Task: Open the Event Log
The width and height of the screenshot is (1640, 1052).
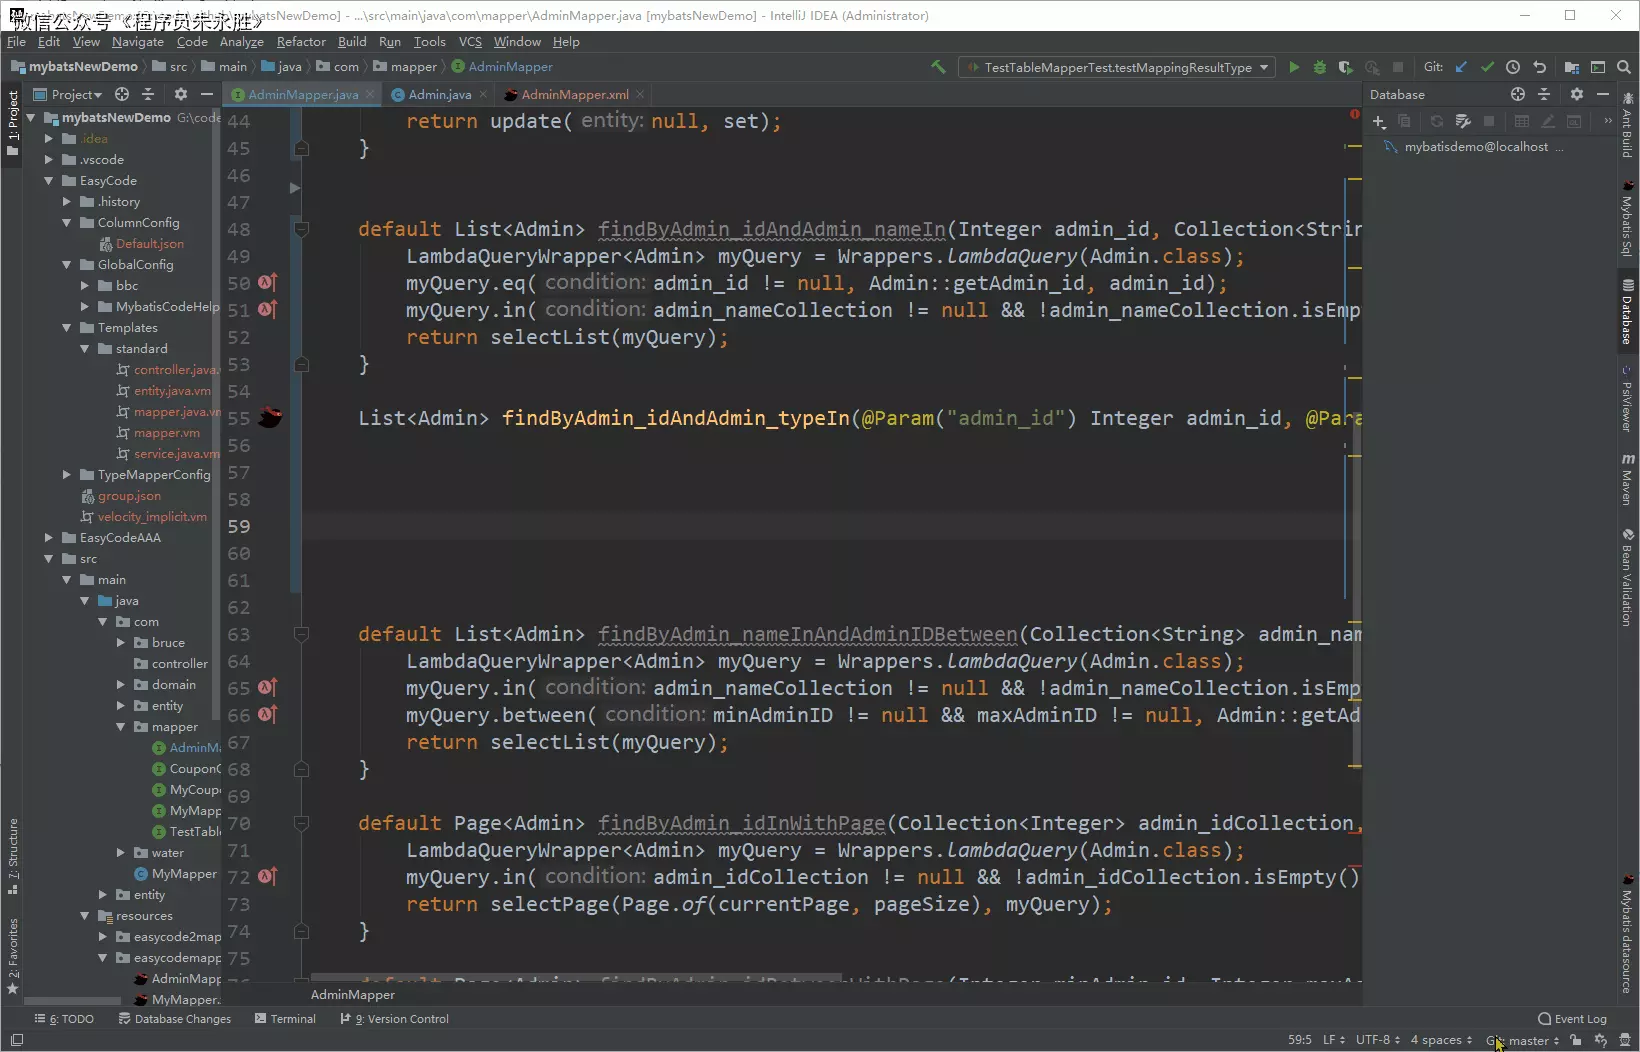Action: [x=1572, y=1019]
